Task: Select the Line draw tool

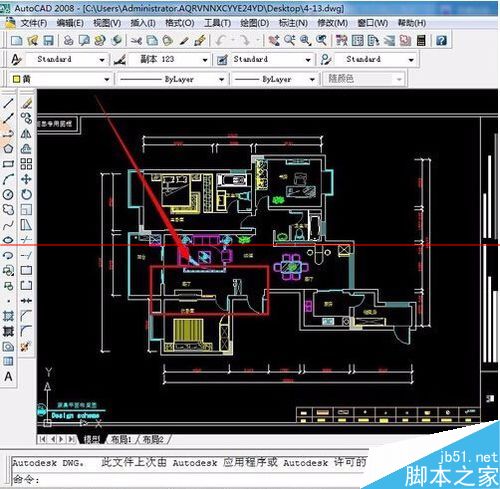Action: point(8,103)
